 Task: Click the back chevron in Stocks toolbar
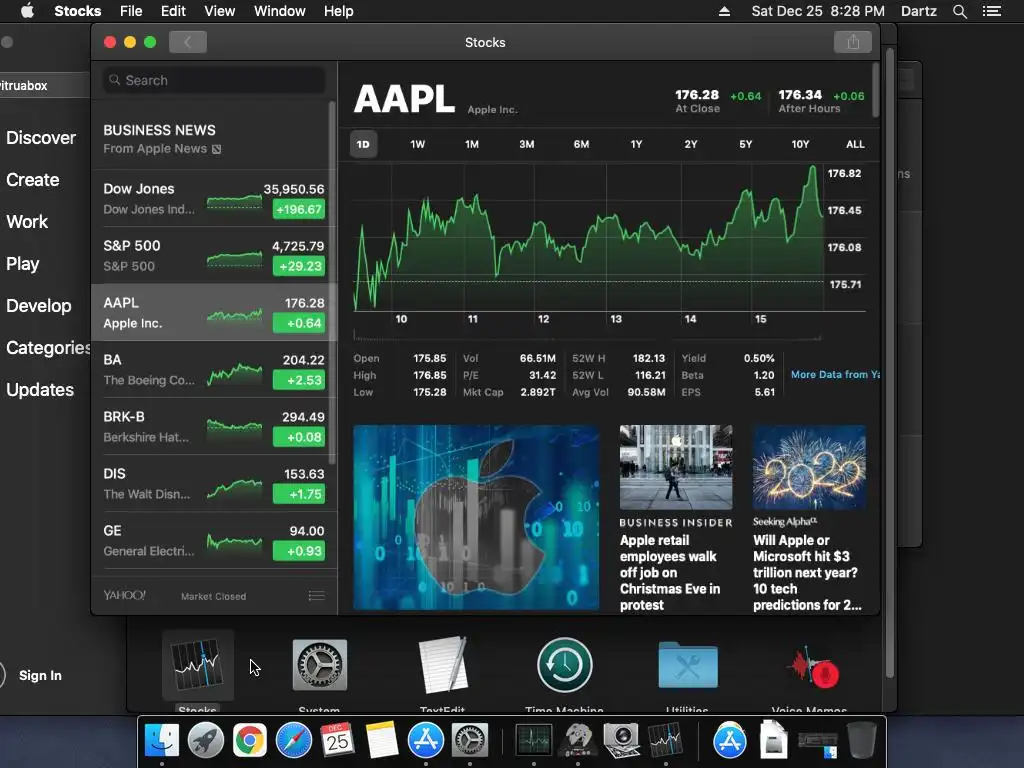click(x=187, y=42)
